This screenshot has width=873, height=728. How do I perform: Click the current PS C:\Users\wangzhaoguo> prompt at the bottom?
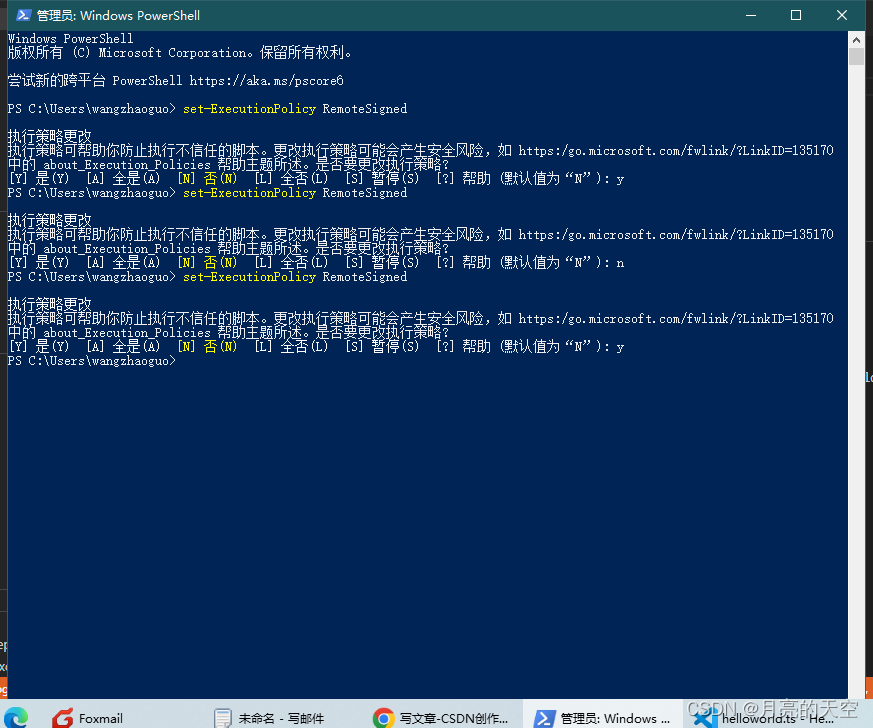pyautogui.click(x=92, y=361)
